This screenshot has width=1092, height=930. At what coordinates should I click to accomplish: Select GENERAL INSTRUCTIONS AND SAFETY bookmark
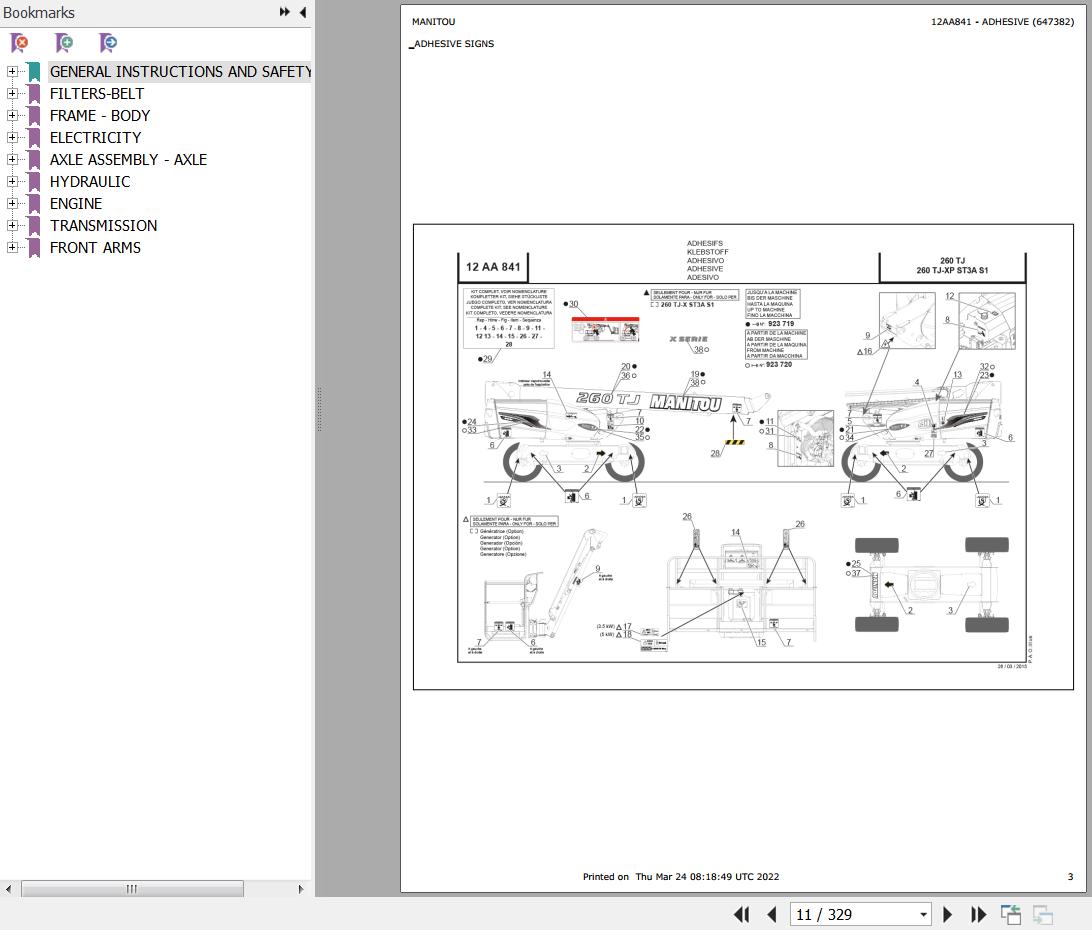[180, 72]
